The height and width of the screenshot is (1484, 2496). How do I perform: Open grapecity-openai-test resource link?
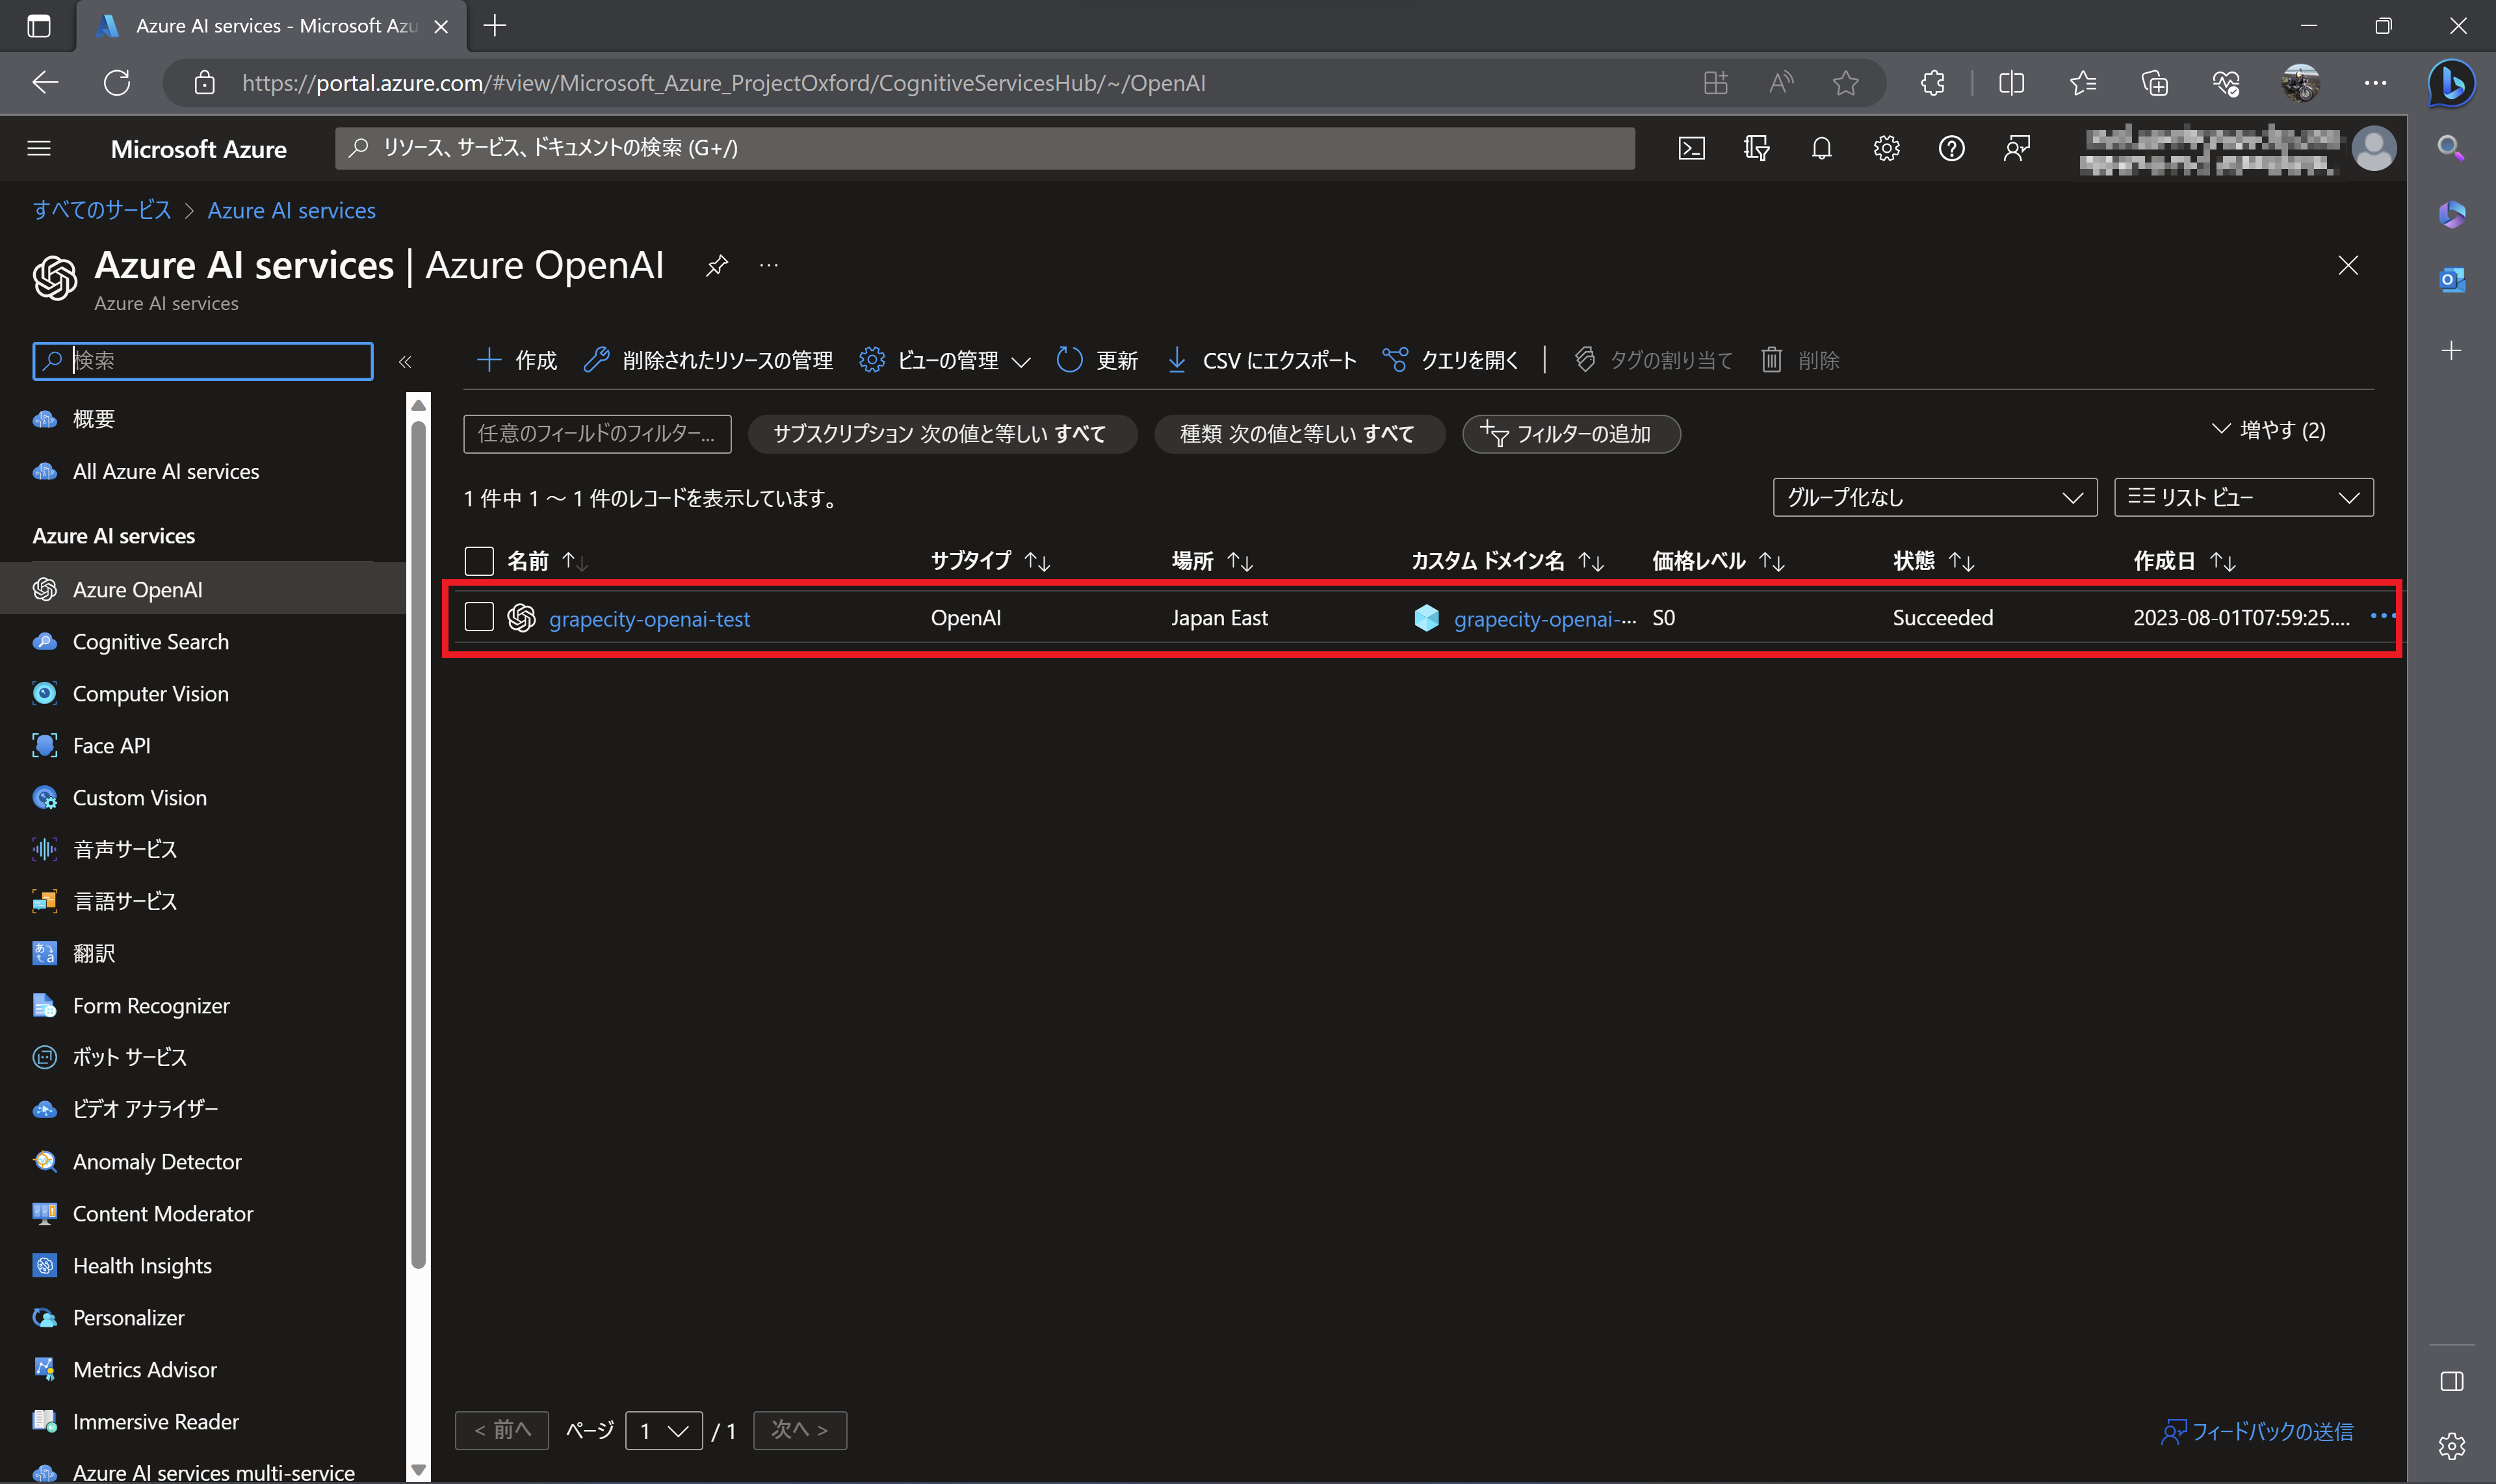point(649,619)
